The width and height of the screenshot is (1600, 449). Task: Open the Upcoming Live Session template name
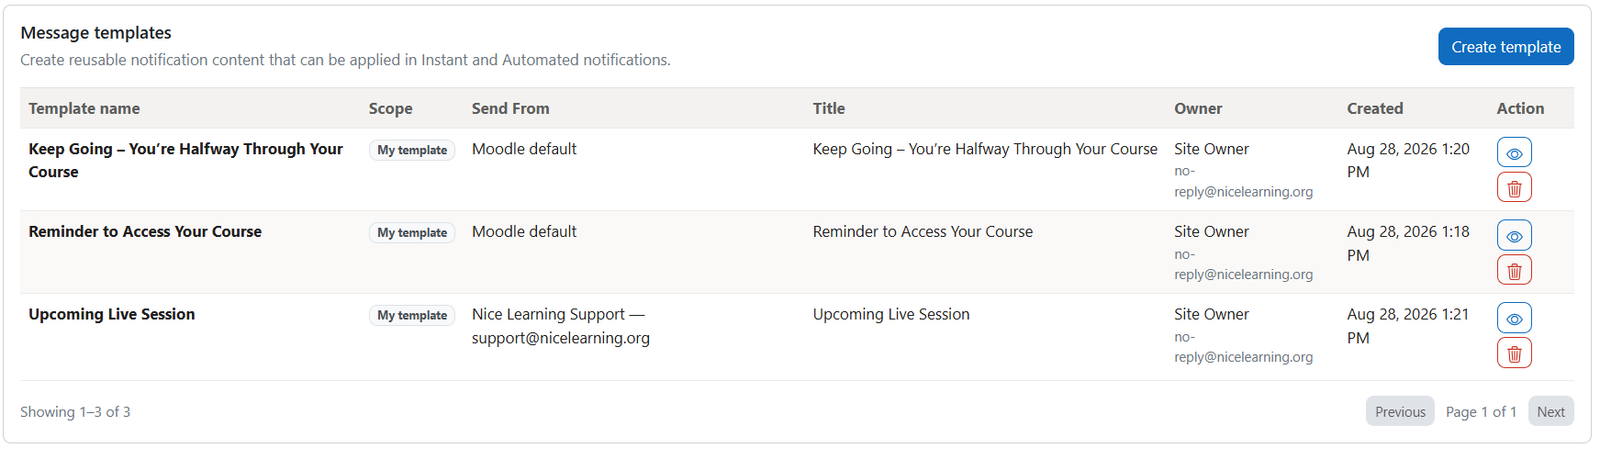(112, 314)
